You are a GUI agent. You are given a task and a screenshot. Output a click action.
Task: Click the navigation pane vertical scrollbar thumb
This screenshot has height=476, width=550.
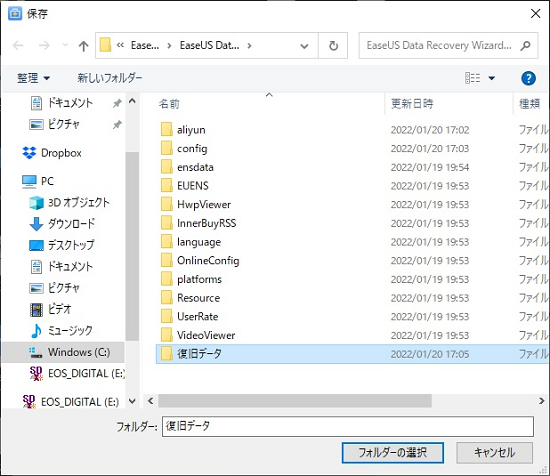pos(132,246)
